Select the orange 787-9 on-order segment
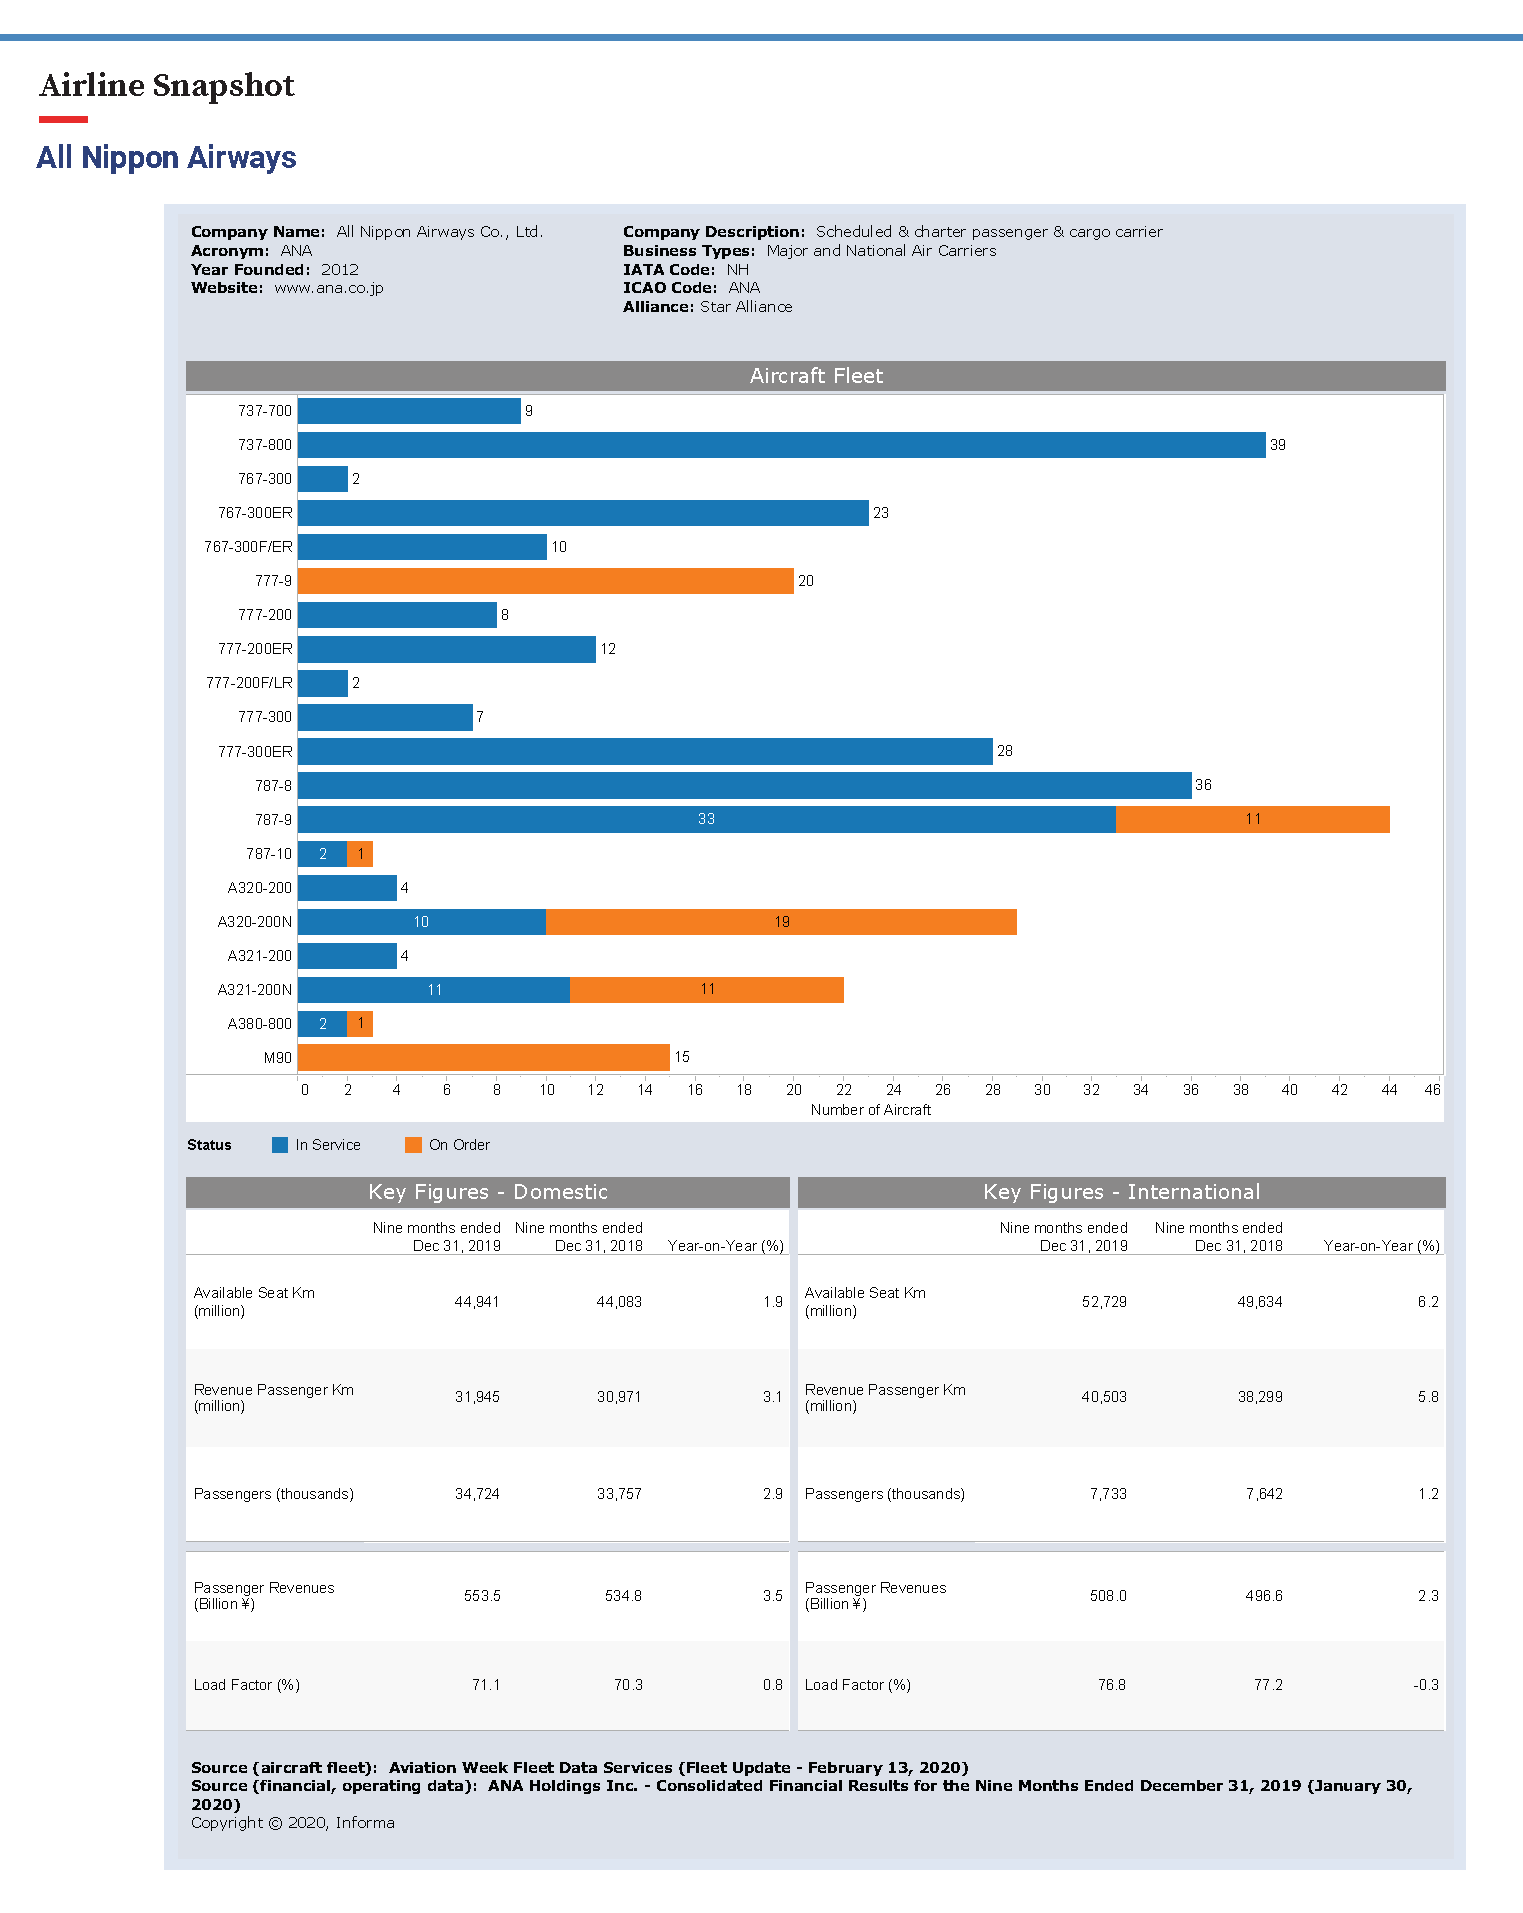Screen dimensions: 1523x1913 pos(1252,820)
